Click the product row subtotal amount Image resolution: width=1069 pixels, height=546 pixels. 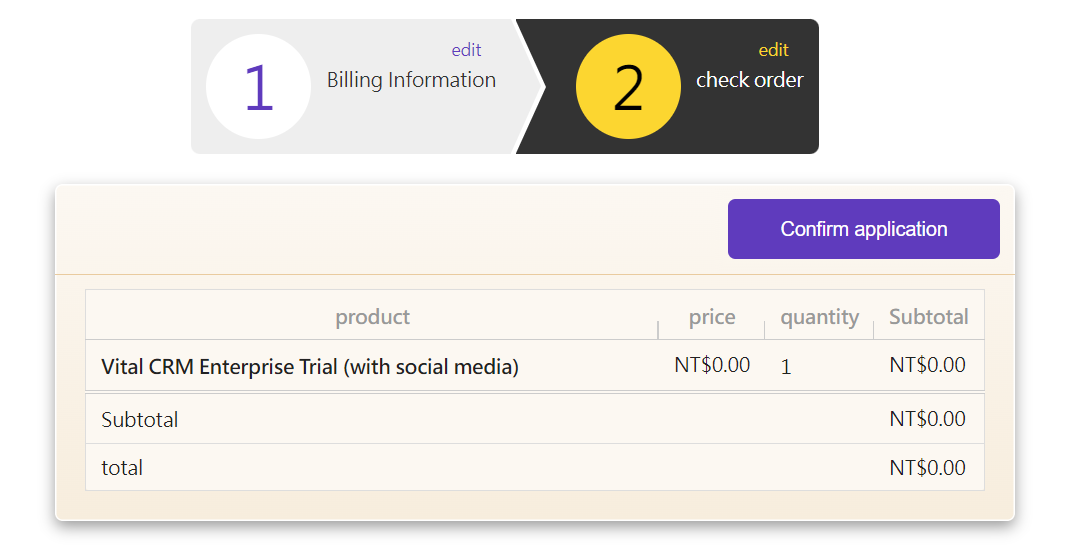(x=927, y=365)
